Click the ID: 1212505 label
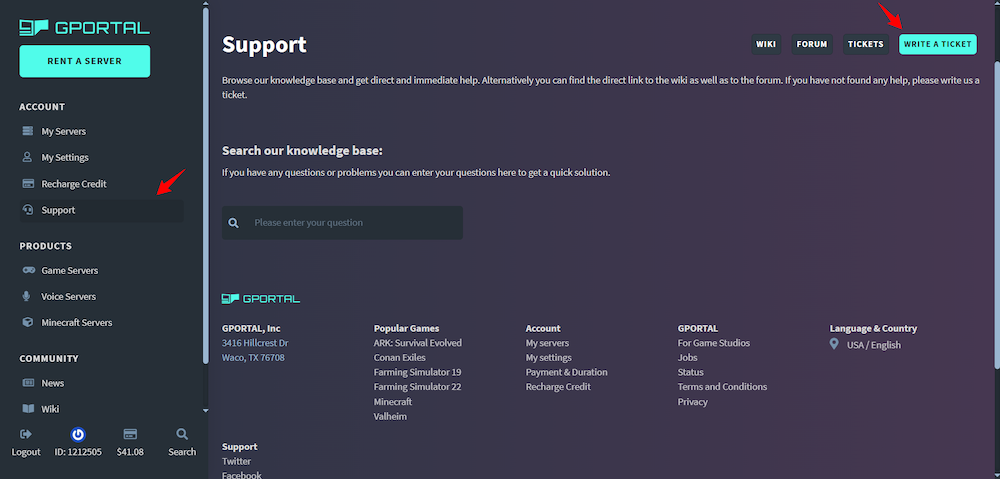 [x=78, y=452]
